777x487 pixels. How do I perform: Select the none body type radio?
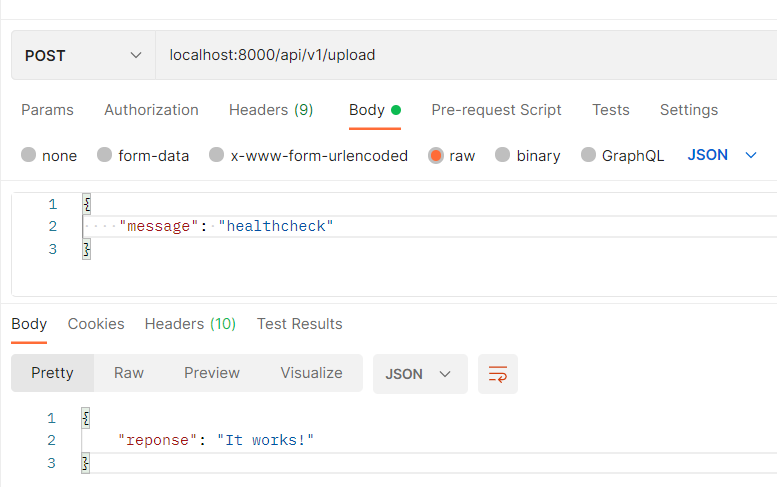pos(29,155)
